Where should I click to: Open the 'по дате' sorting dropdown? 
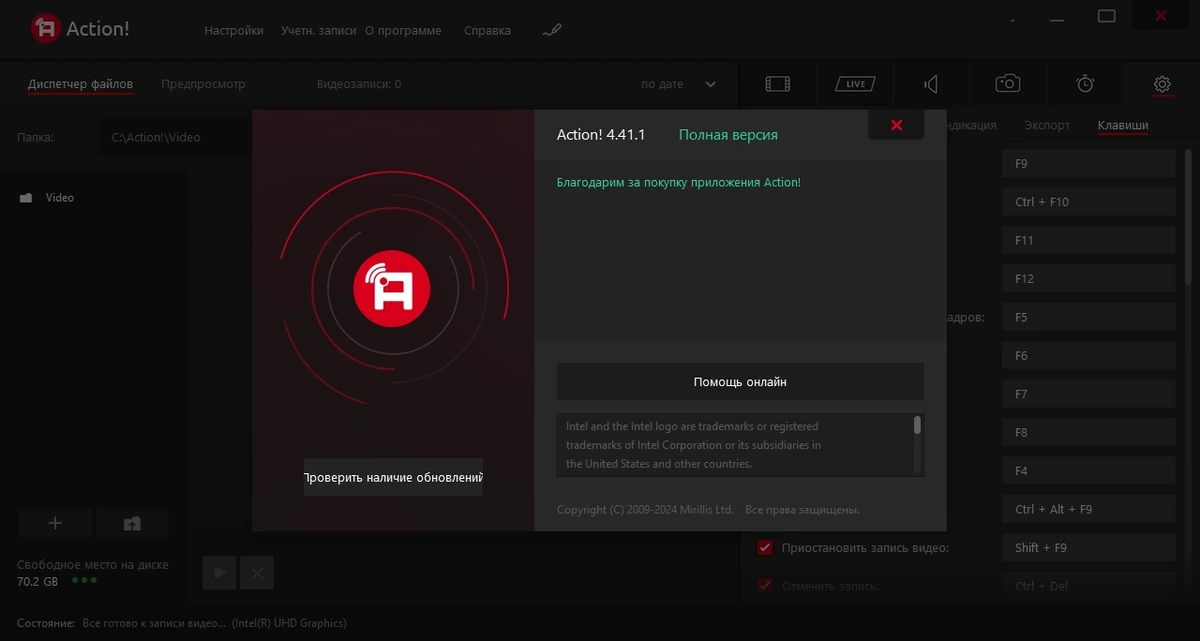(678, 84)
